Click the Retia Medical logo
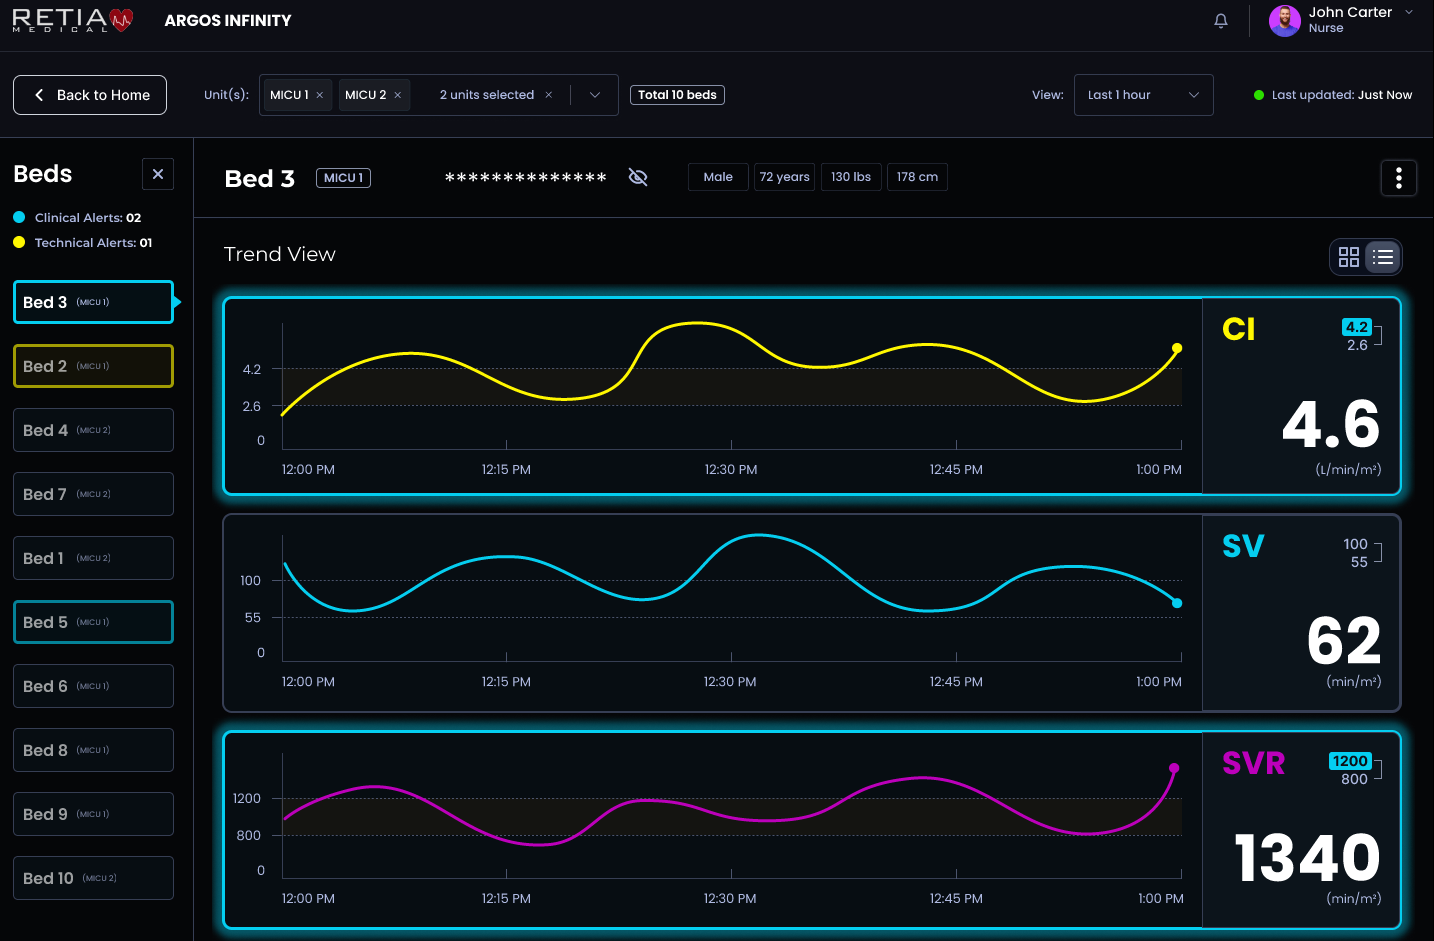The width and height of the screenshot is (1434, 941). click(x=70, y=20)
